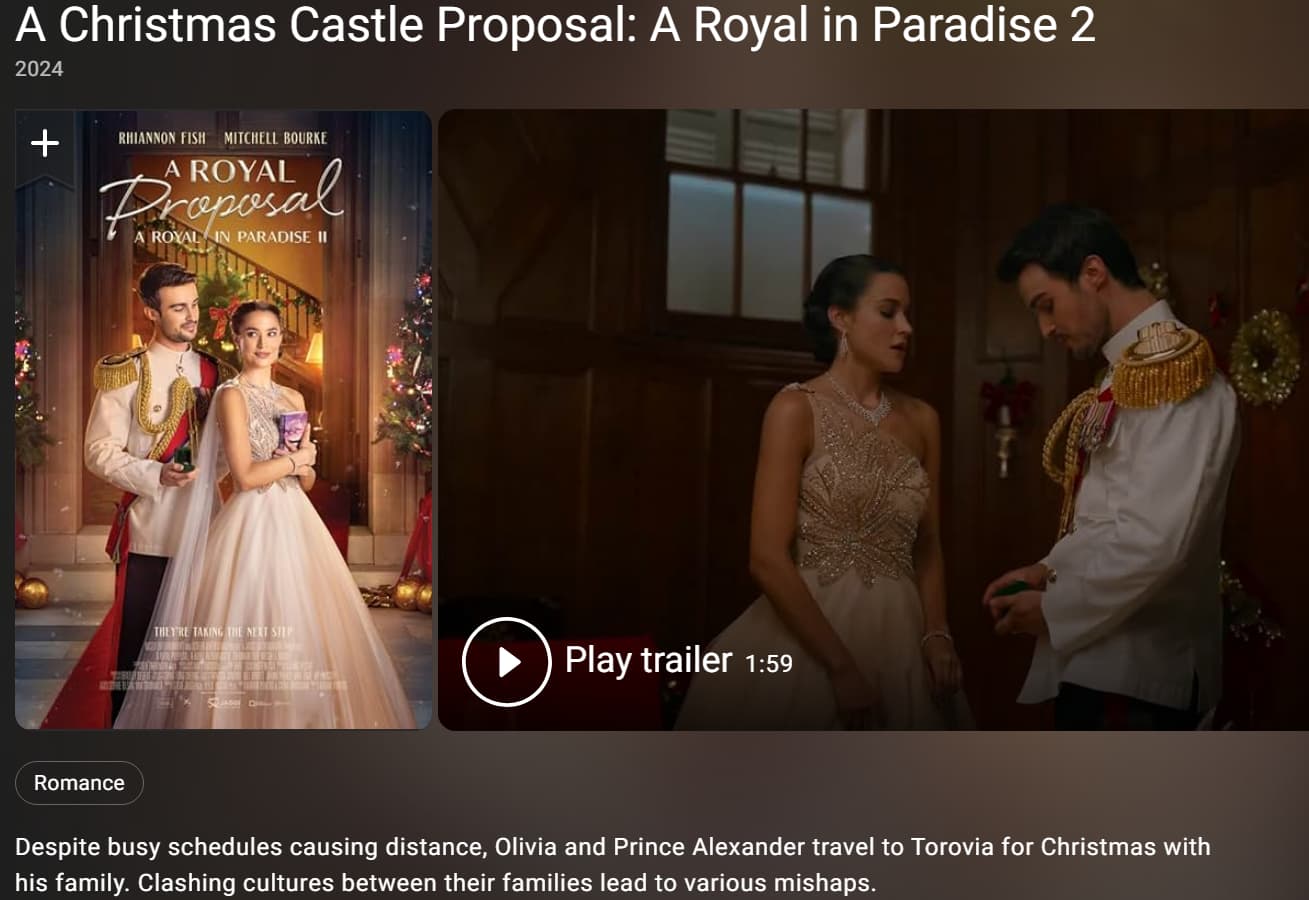Add the movie to watchlist with plus icon
The width and height of the screenshot is (1309, 900).
tap(45, 144)
